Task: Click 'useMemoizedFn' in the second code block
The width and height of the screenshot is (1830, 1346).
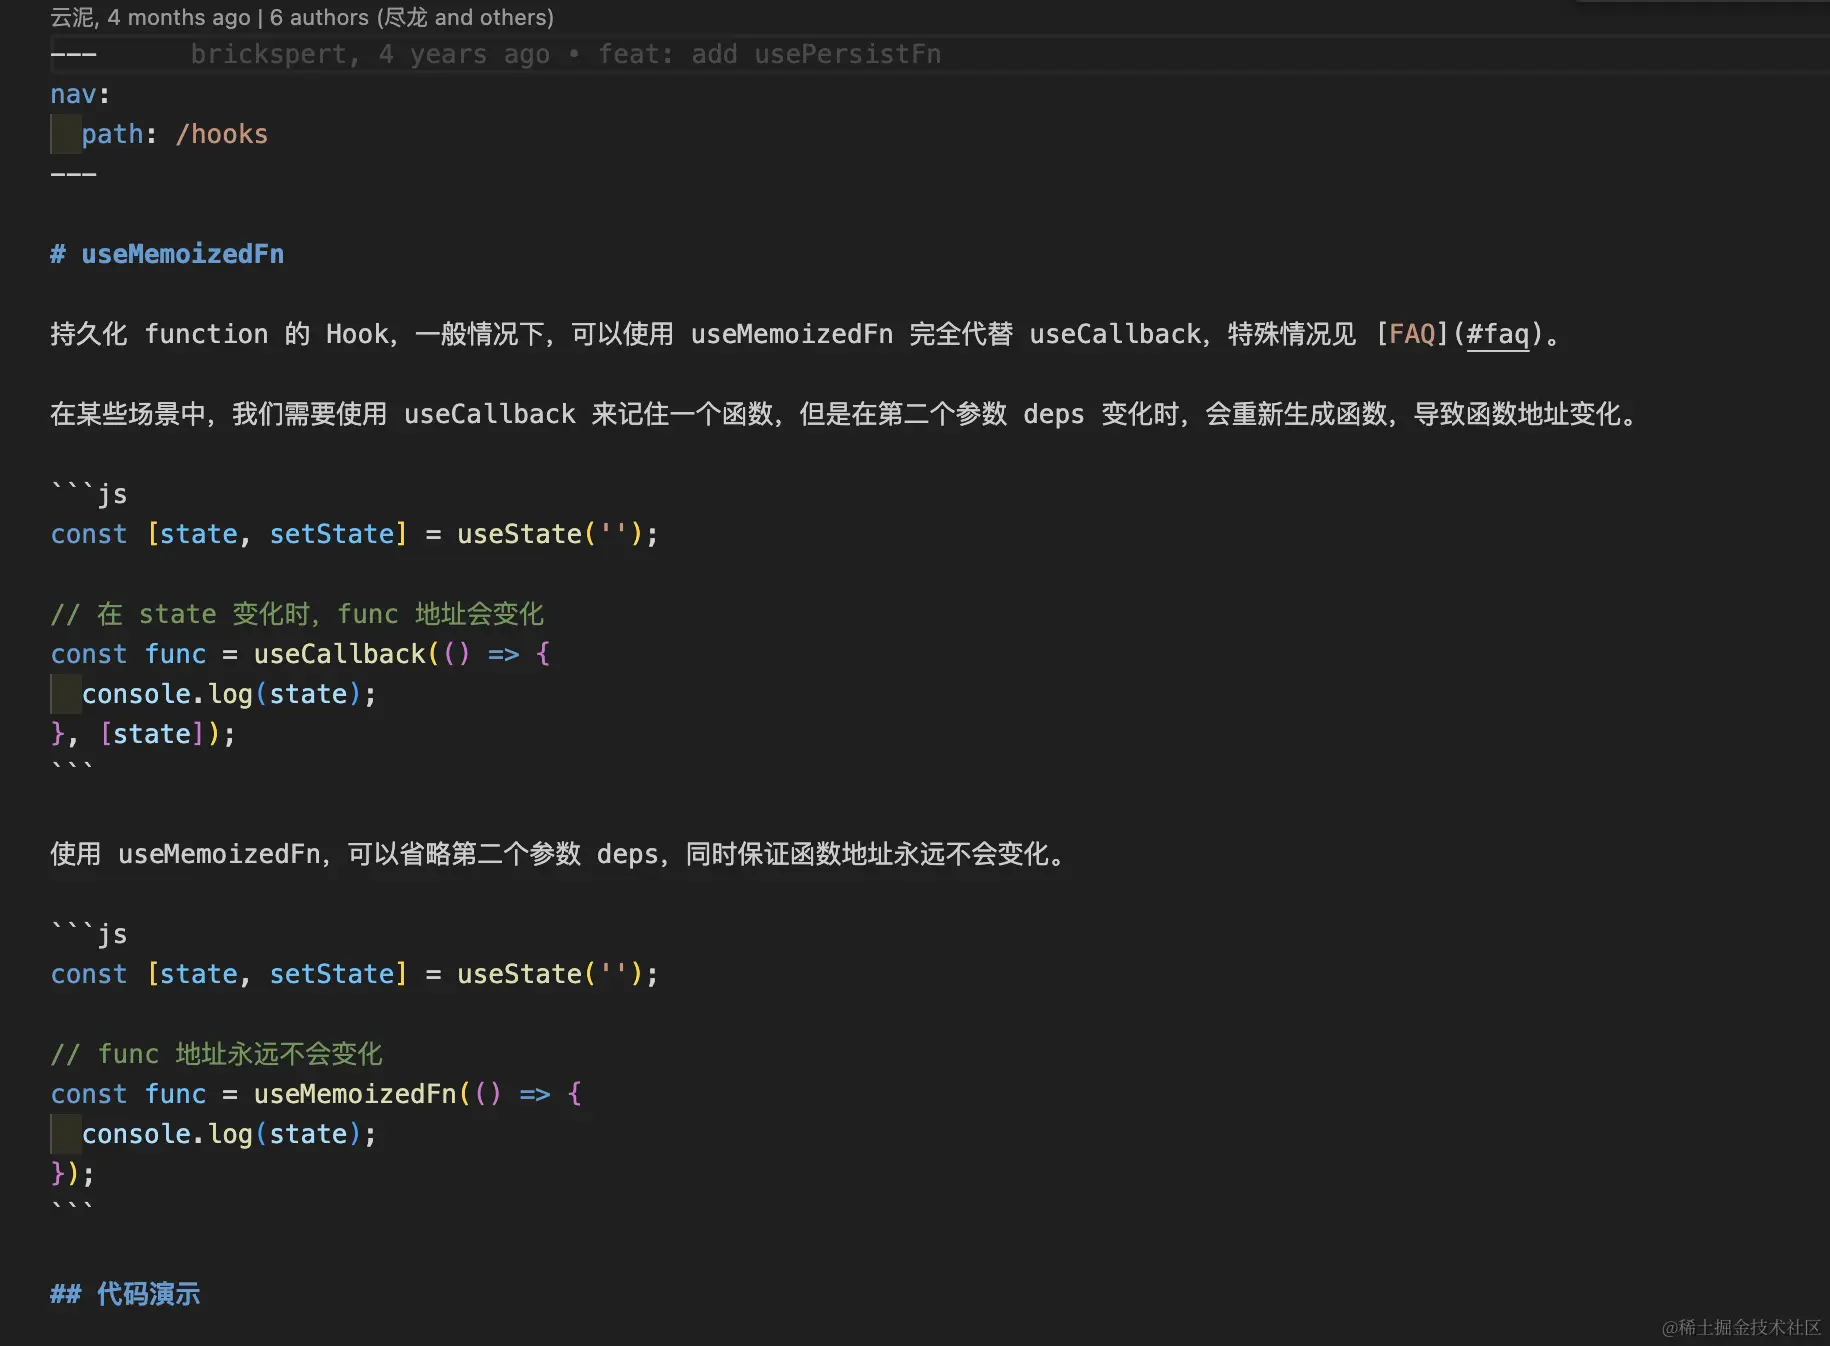Action: (x=355, y=1094)
